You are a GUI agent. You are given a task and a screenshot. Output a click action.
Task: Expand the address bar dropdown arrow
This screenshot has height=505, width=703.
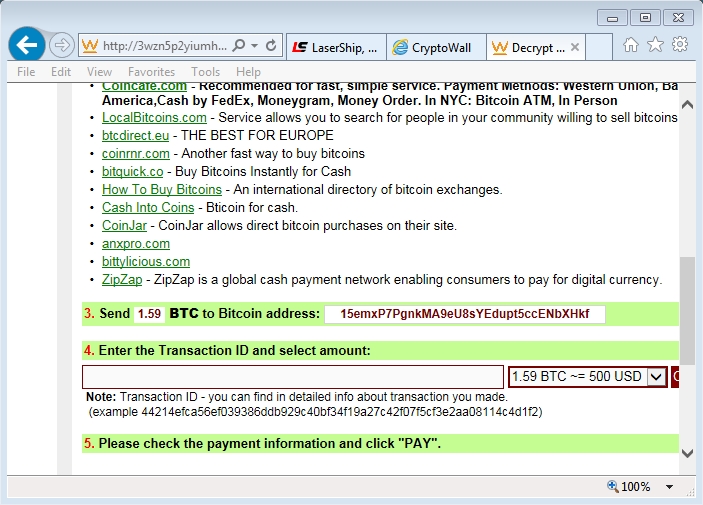coord(255,46)
